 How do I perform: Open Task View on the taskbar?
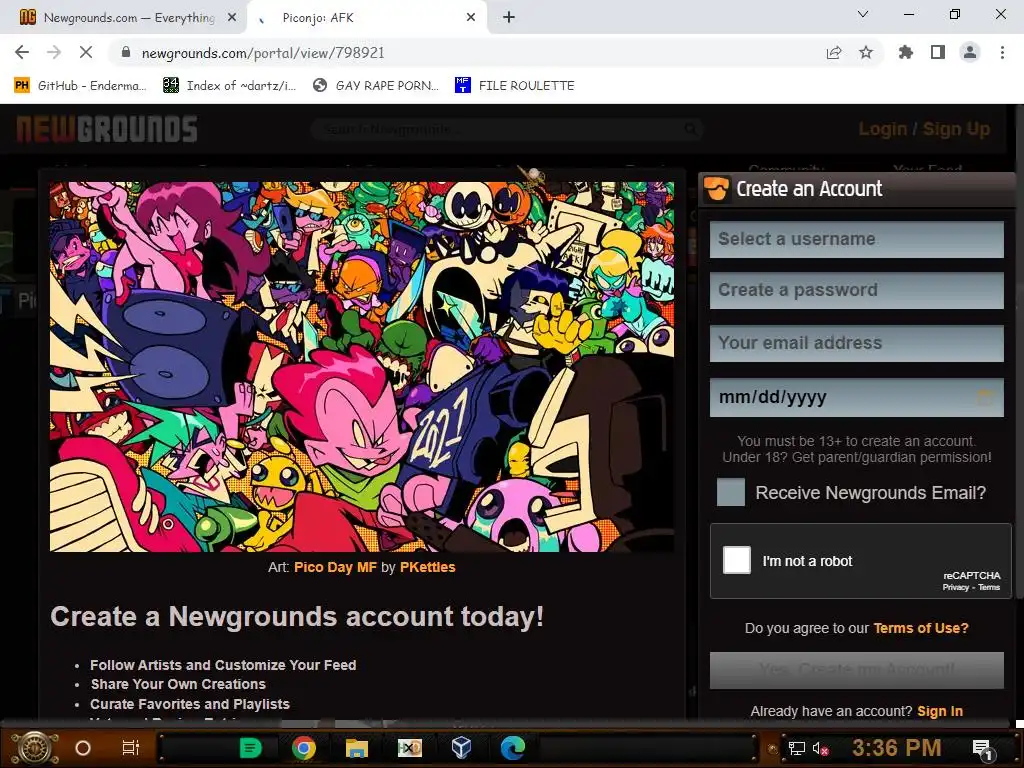131,748
